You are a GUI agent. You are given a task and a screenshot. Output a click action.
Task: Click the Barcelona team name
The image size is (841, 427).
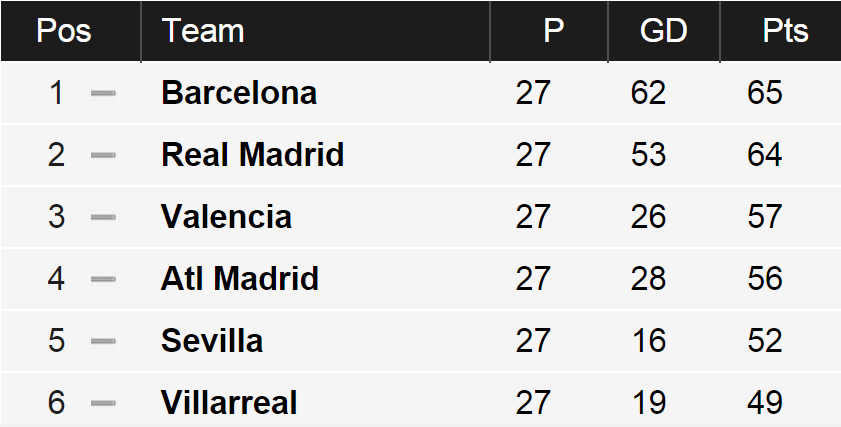239,93
